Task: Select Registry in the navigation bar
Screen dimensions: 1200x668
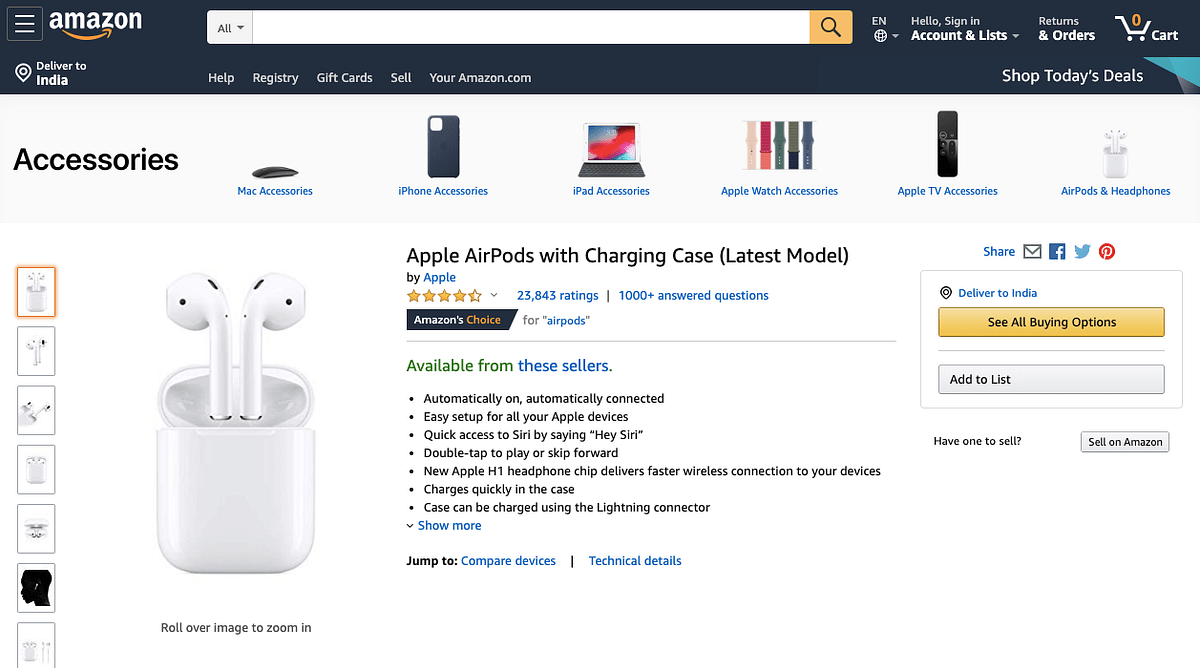Action: [275, 77]
